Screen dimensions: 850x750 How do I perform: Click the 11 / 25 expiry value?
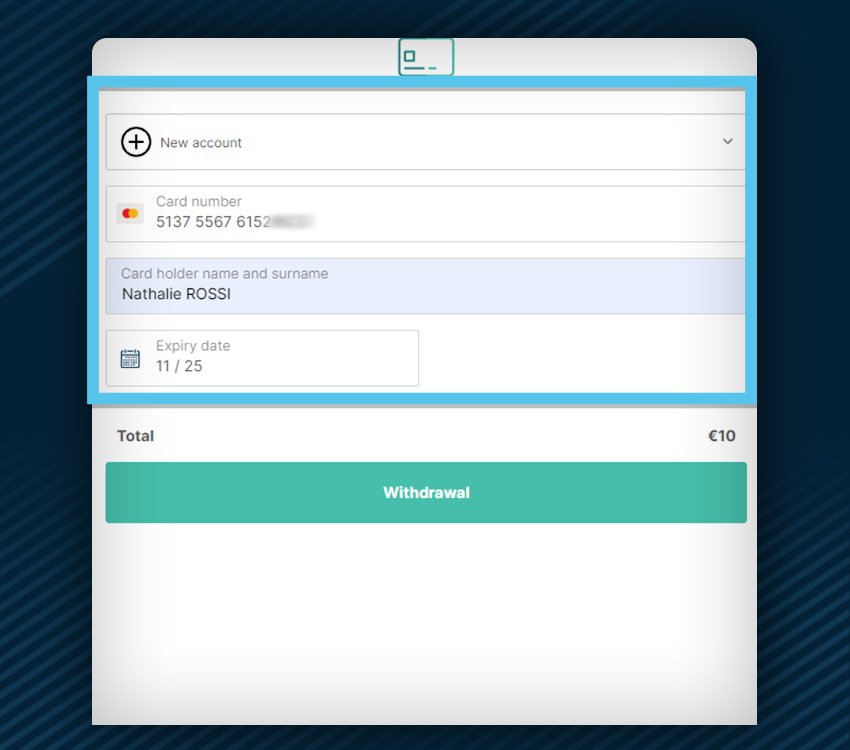pyautogui.click(x=179, y=366)
